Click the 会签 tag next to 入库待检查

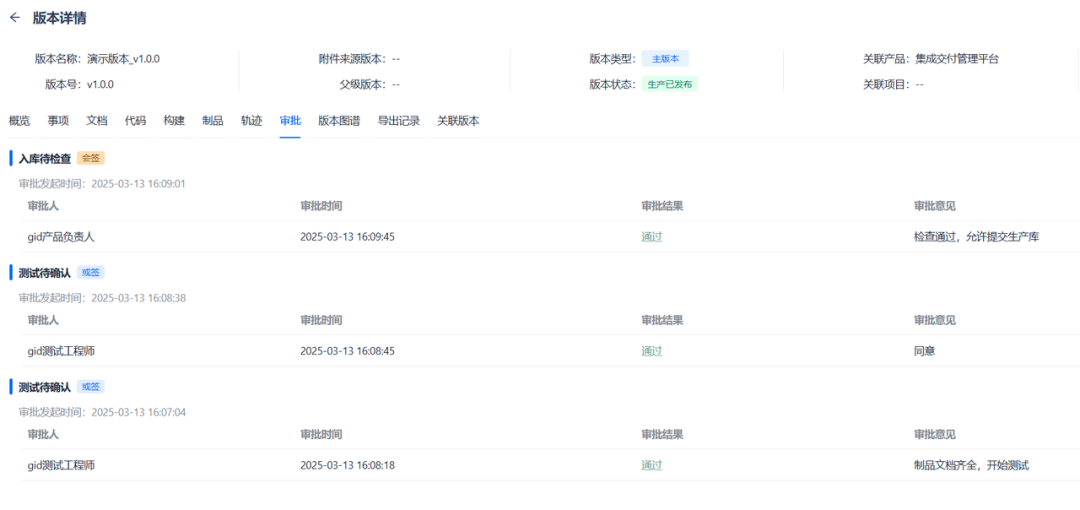(x=91, y=158)
